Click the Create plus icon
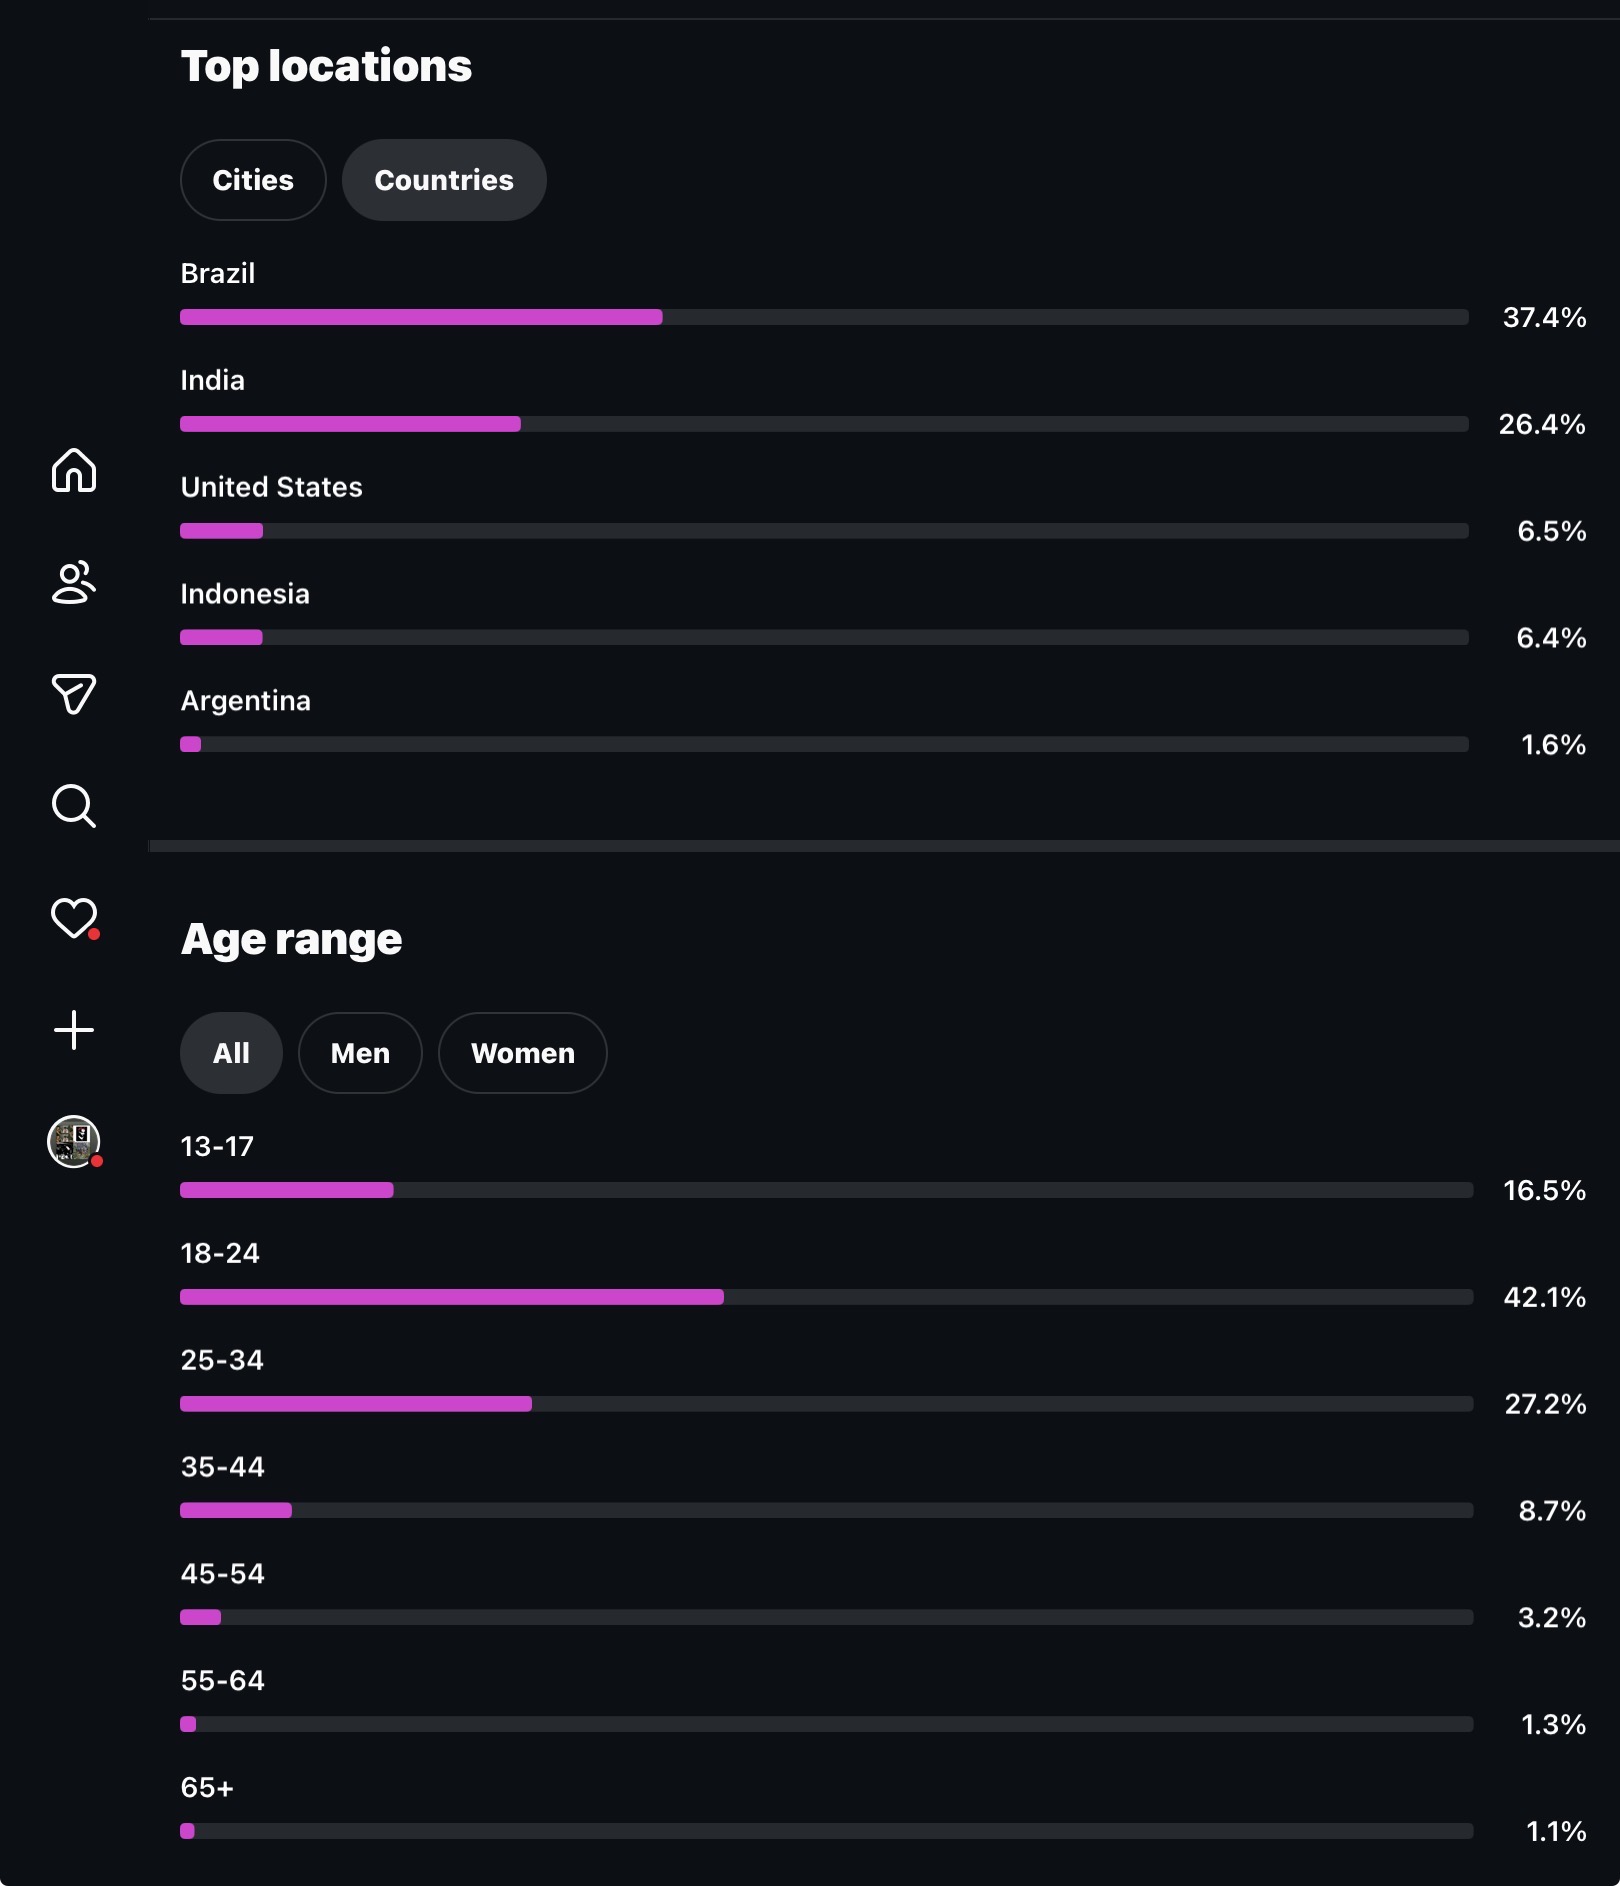The height and width of the screenshot is (1886, 1620). (74, 1030)
